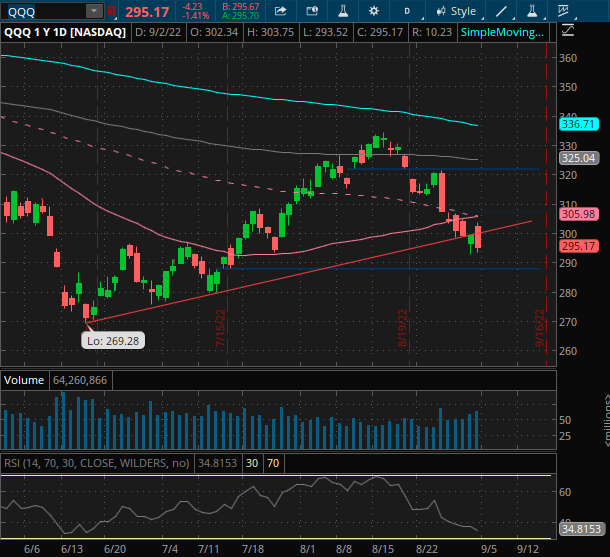Click the 6/13 date on the time axis
The image size is (610, 557).
72,549
